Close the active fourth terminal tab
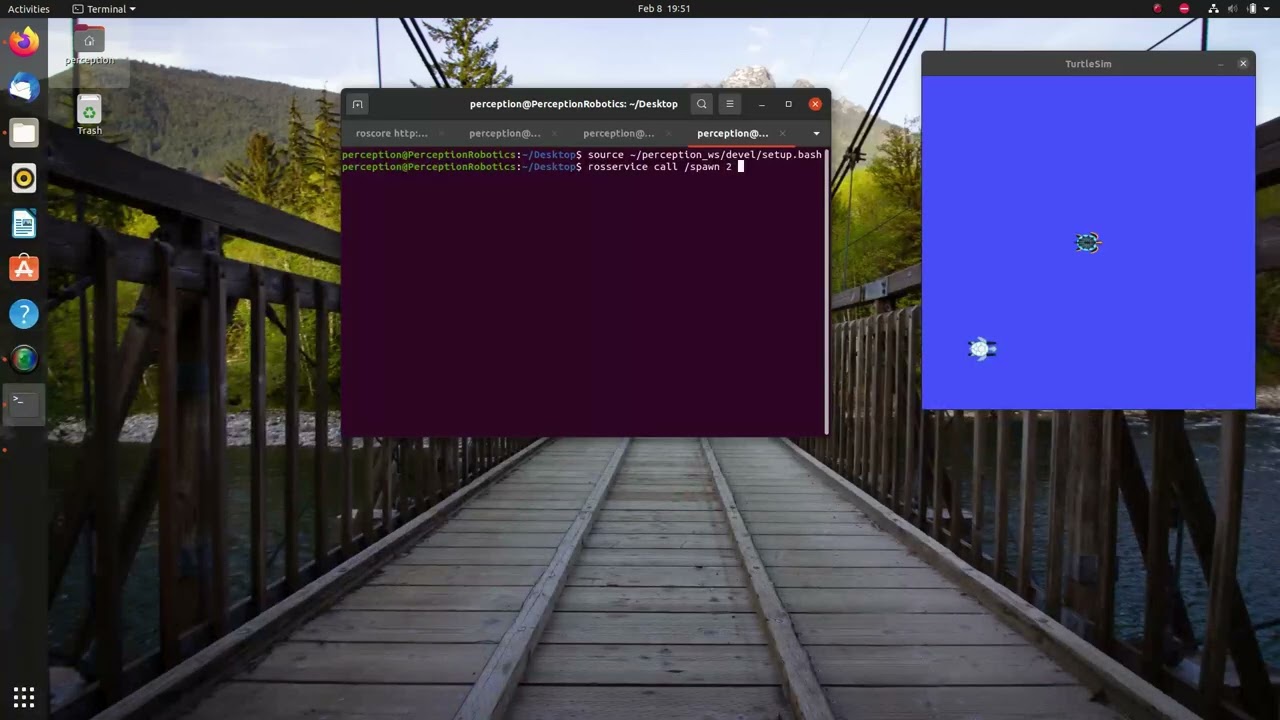Image resolution: width=1280 pixels, height=720 pixels. point(783,133)
